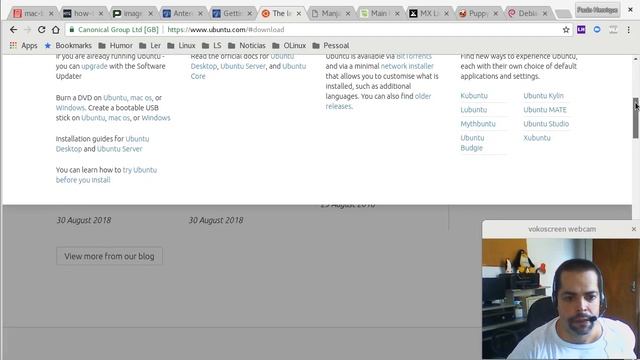Close the active Ubuntu tab
Image resolution: width=640 pixels, height=360 pixels.
click(x=299, y=13)
